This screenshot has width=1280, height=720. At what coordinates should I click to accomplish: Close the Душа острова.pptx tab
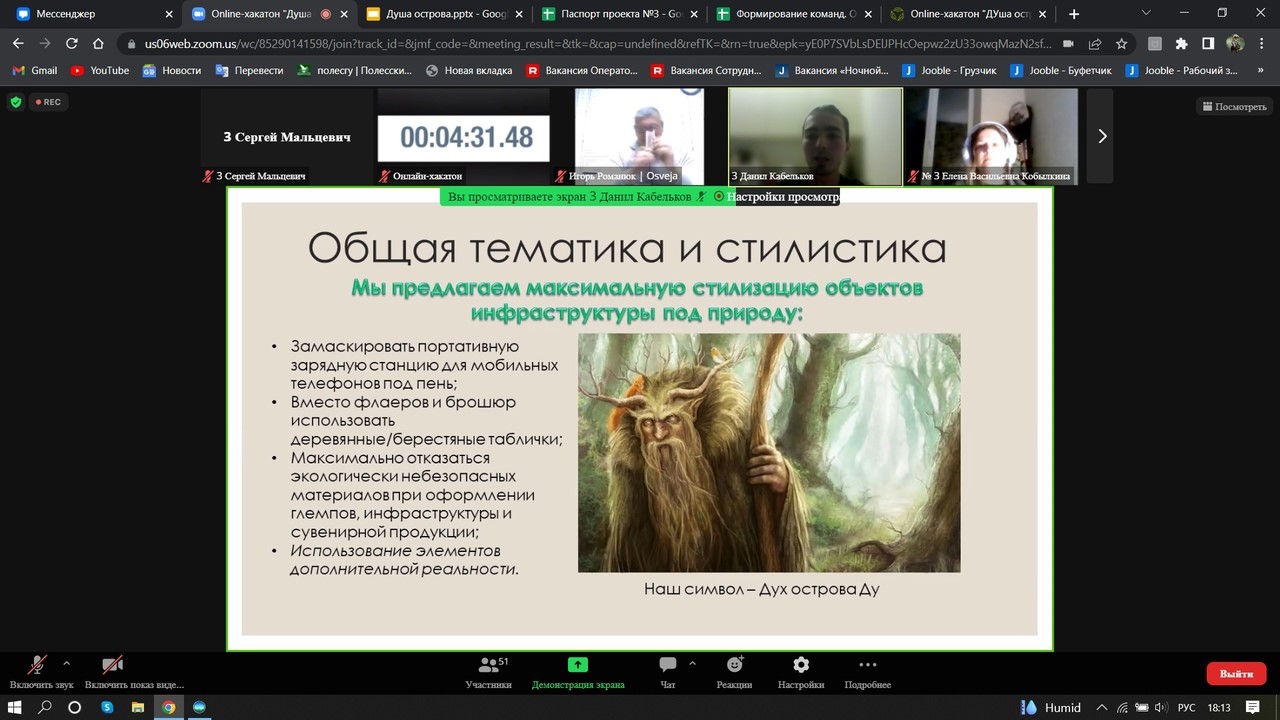[x=519, y=14]
